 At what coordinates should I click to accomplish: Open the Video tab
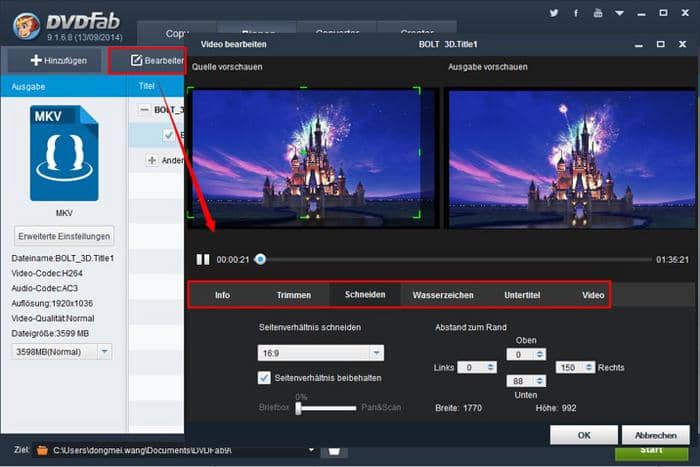(593, 295)
